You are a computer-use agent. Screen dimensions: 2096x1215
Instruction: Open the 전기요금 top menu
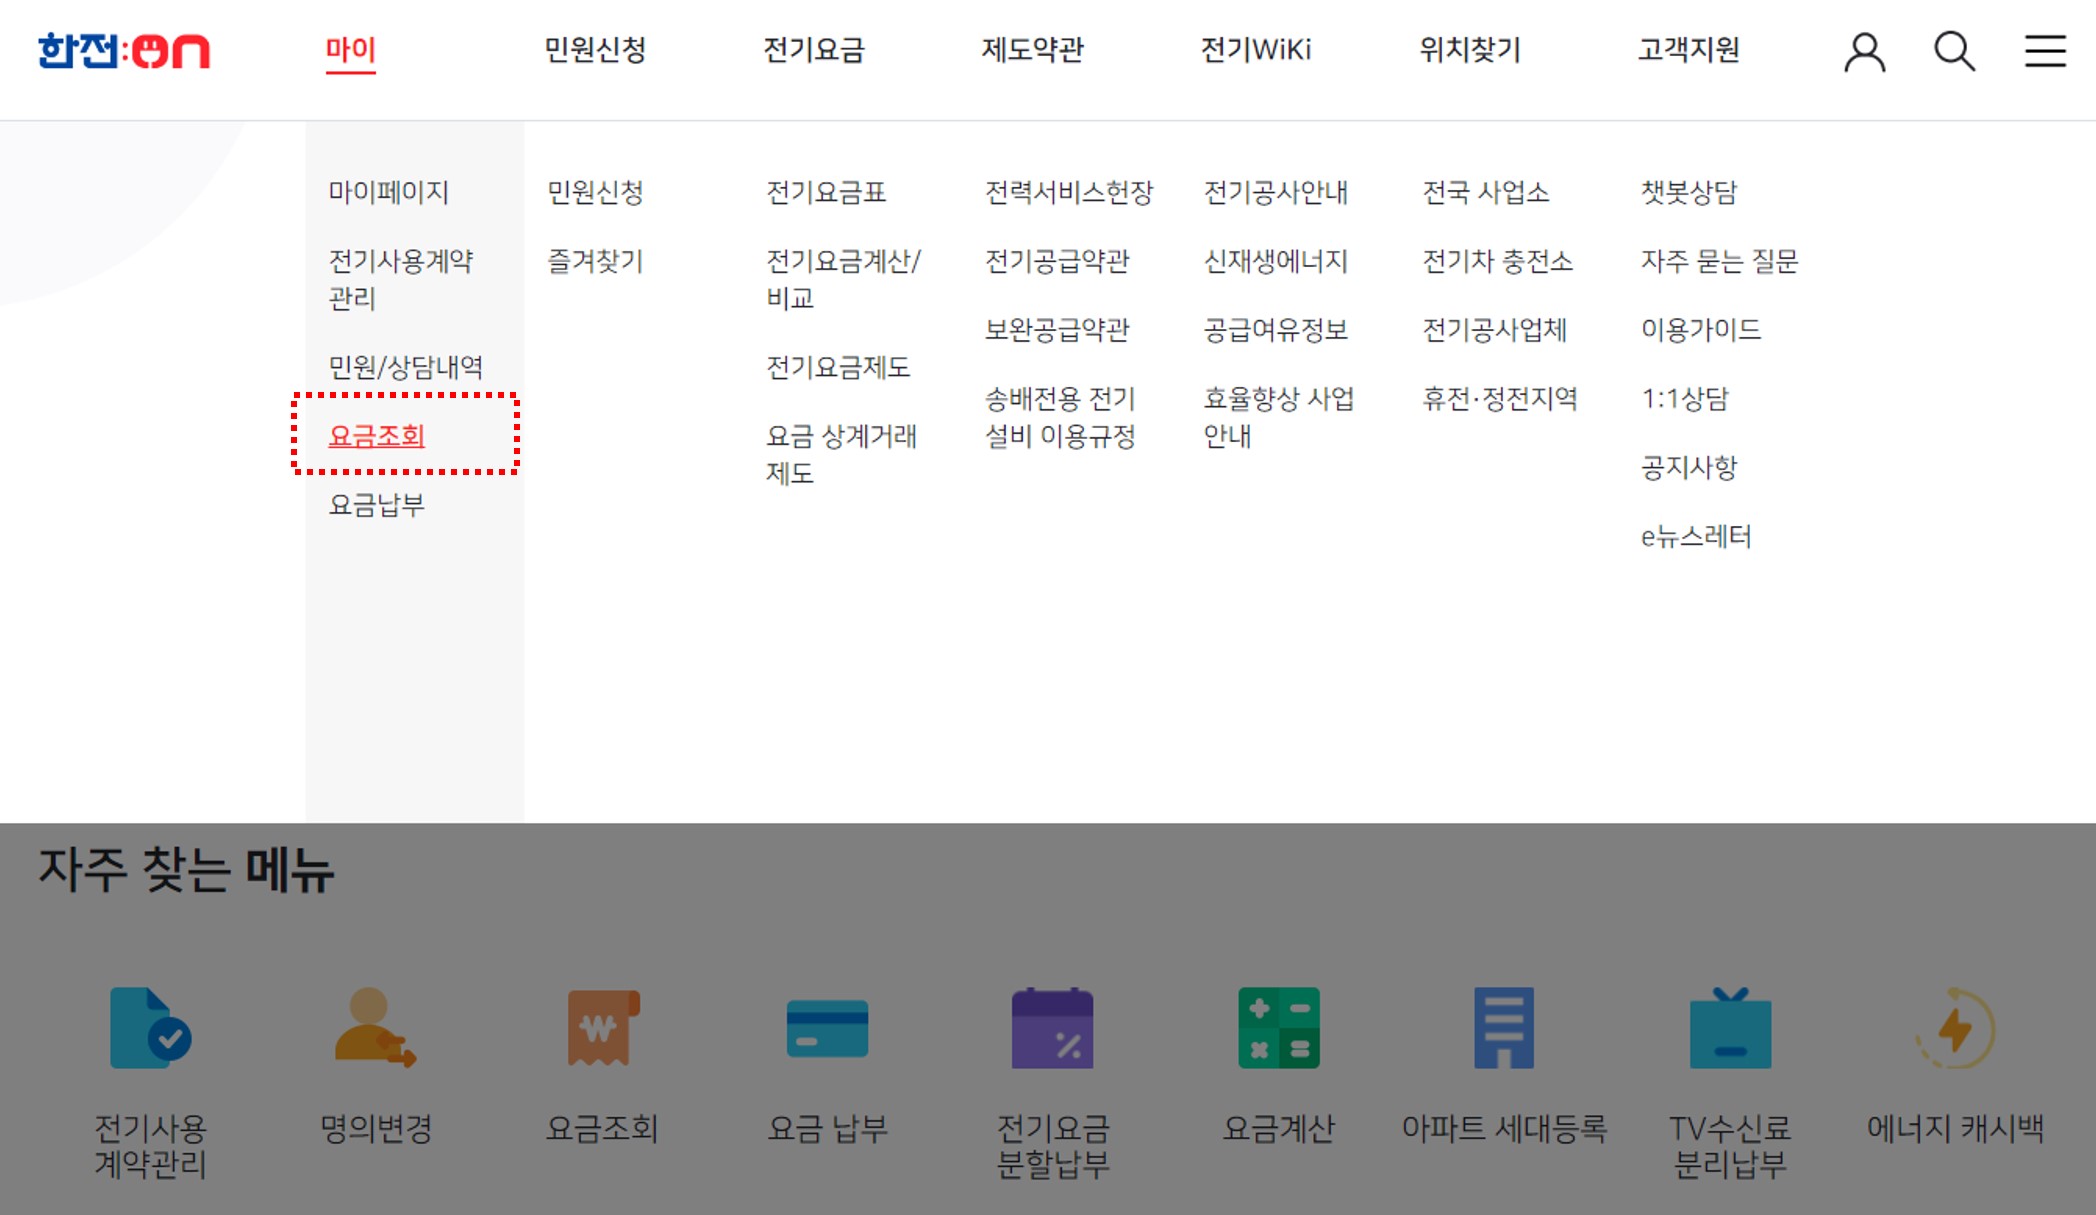tap(813, 49)
